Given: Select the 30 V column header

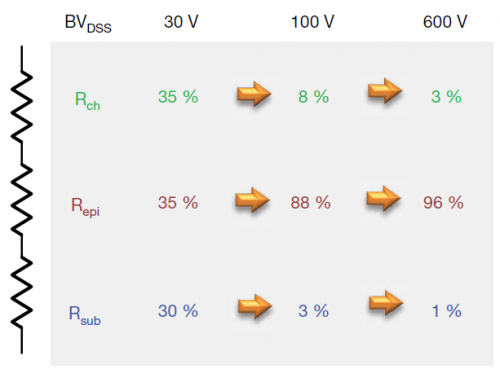Looking at the screenshot, I should click(181, 22).
